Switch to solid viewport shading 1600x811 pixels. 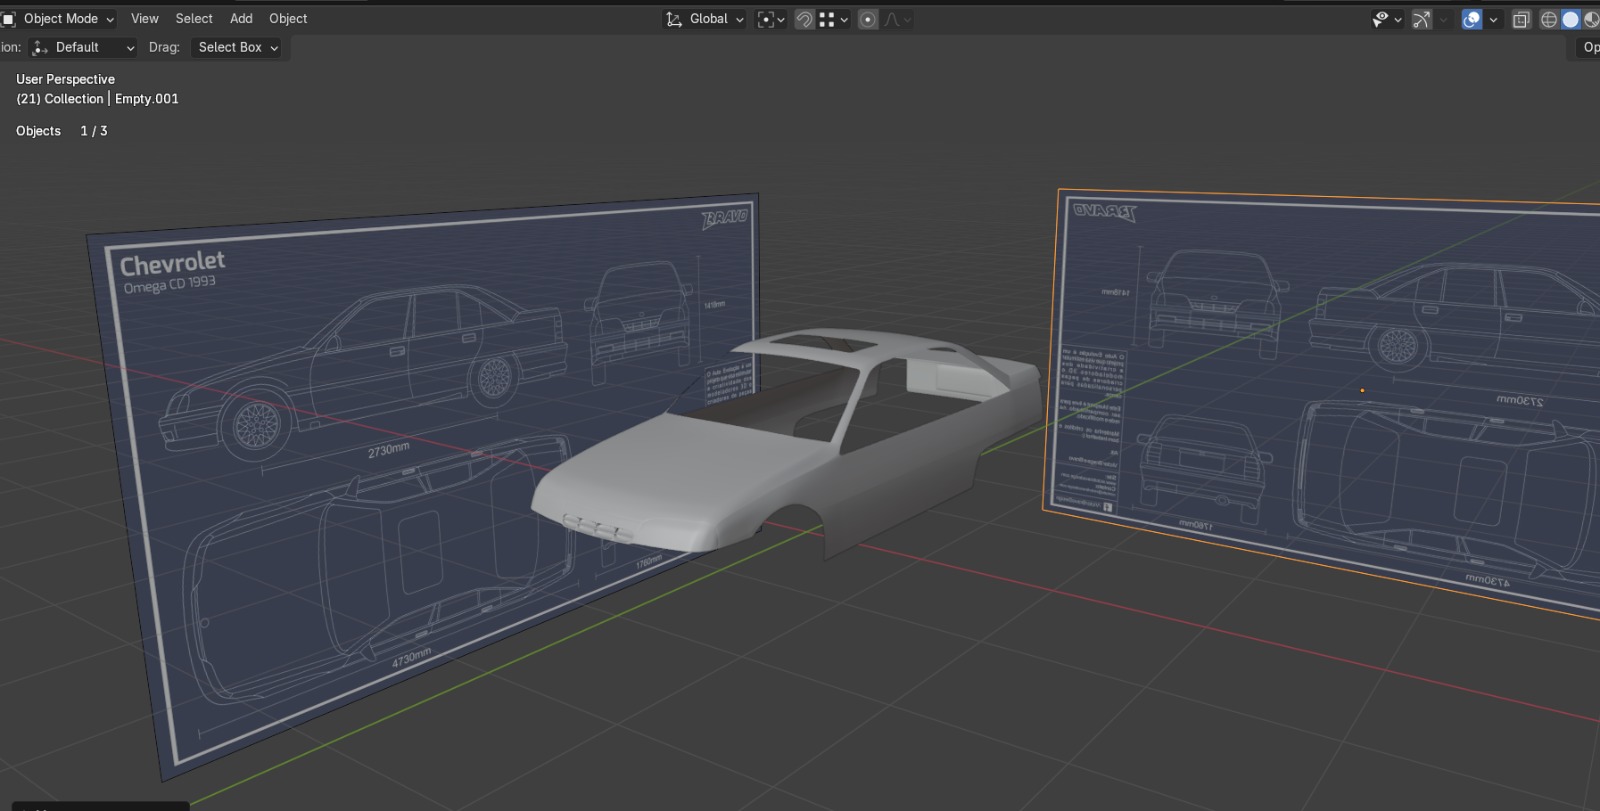1570,19
